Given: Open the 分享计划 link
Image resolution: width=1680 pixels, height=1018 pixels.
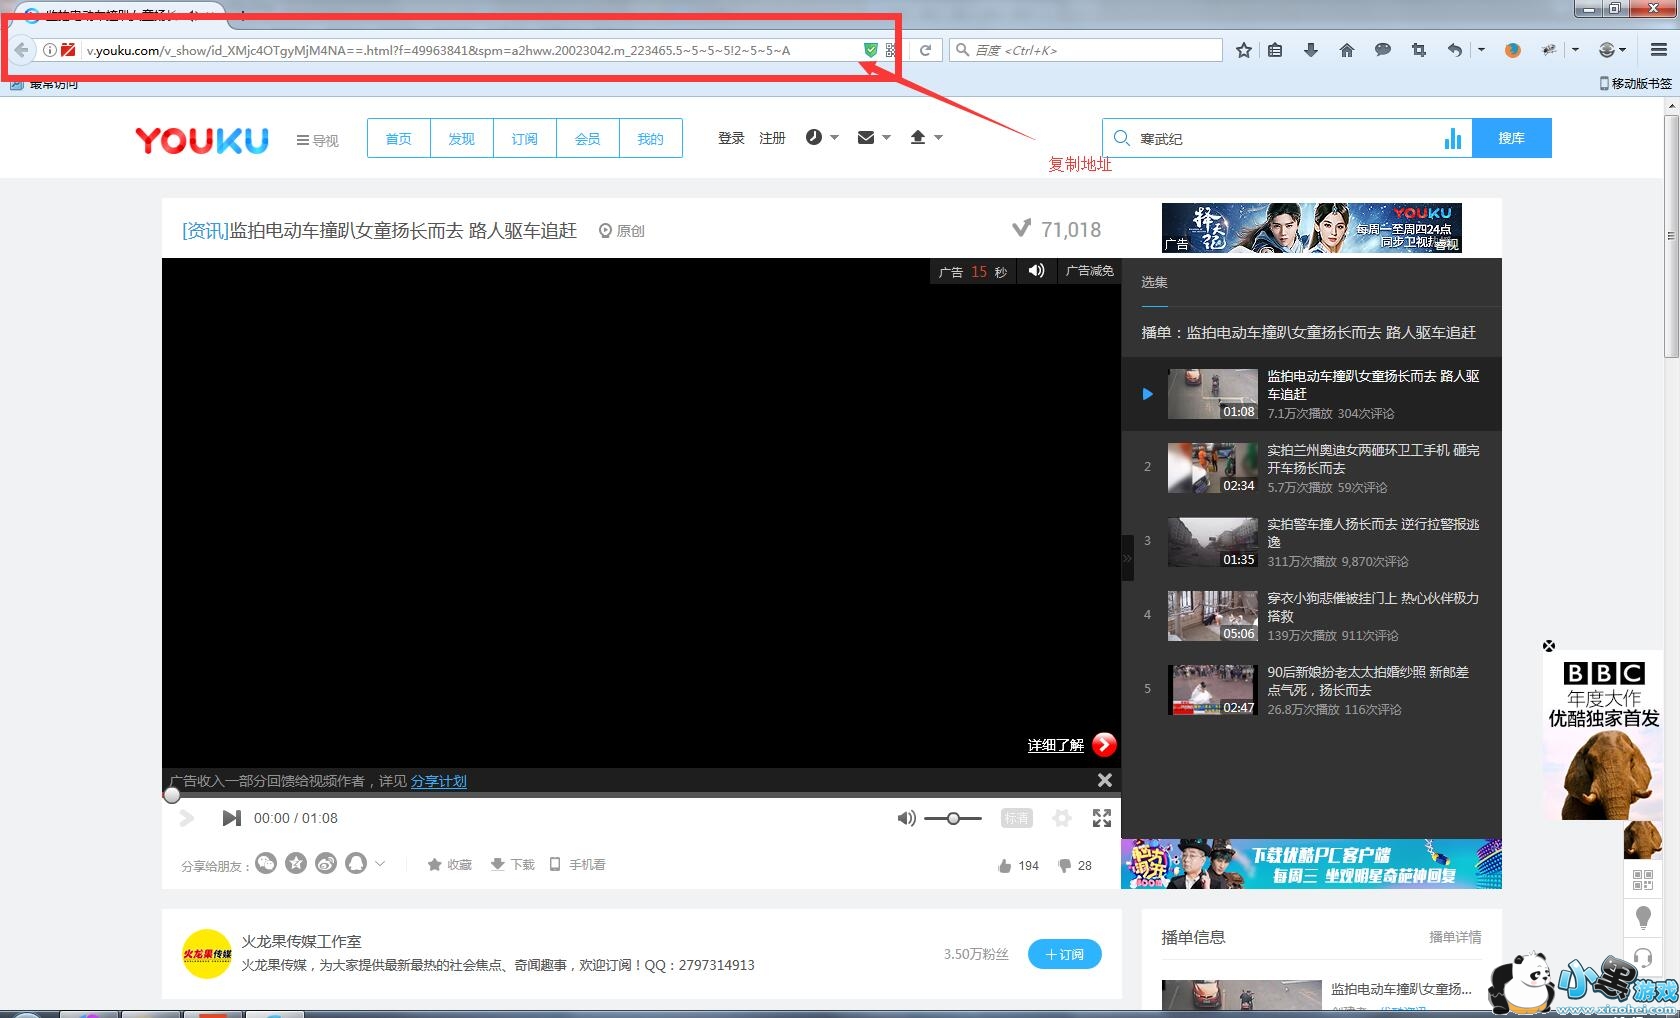Looking at the screenshot, I should pos(439,781).
